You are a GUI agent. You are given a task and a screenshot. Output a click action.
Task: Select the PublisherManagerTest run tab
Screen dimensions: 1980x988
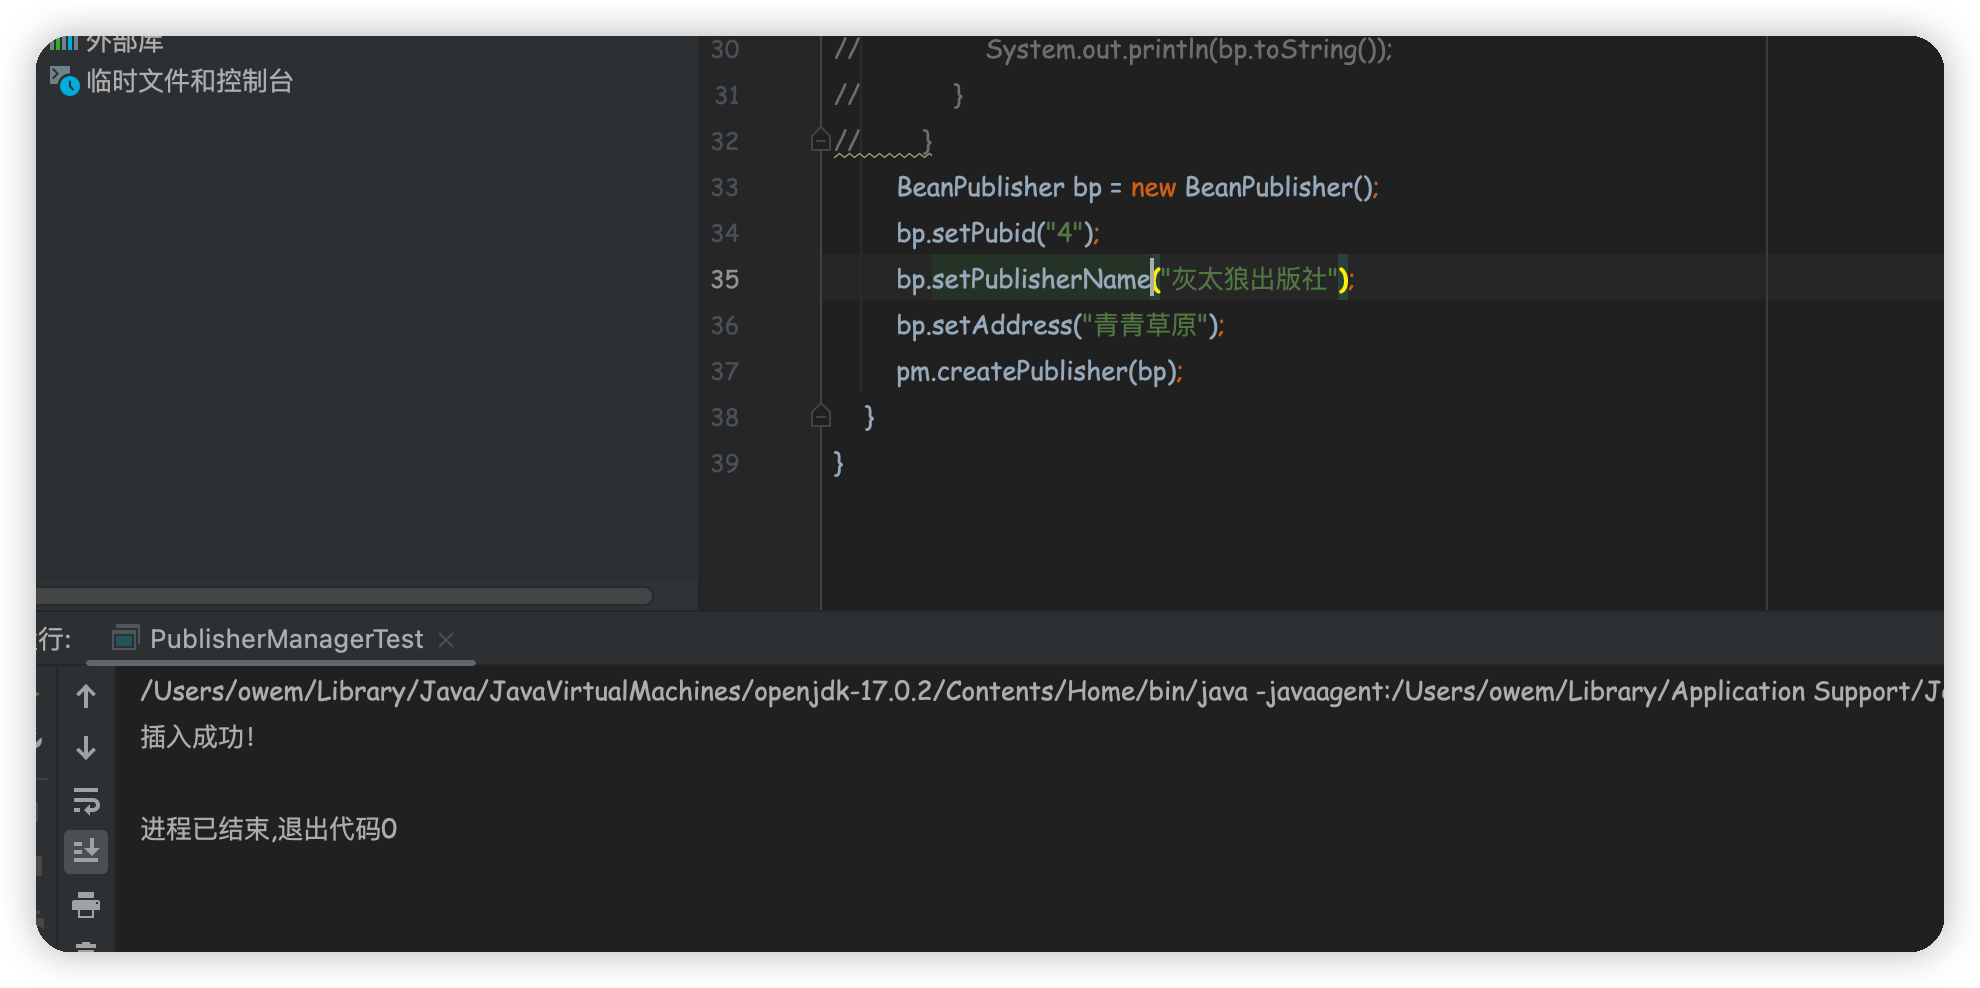coord(286,639)
